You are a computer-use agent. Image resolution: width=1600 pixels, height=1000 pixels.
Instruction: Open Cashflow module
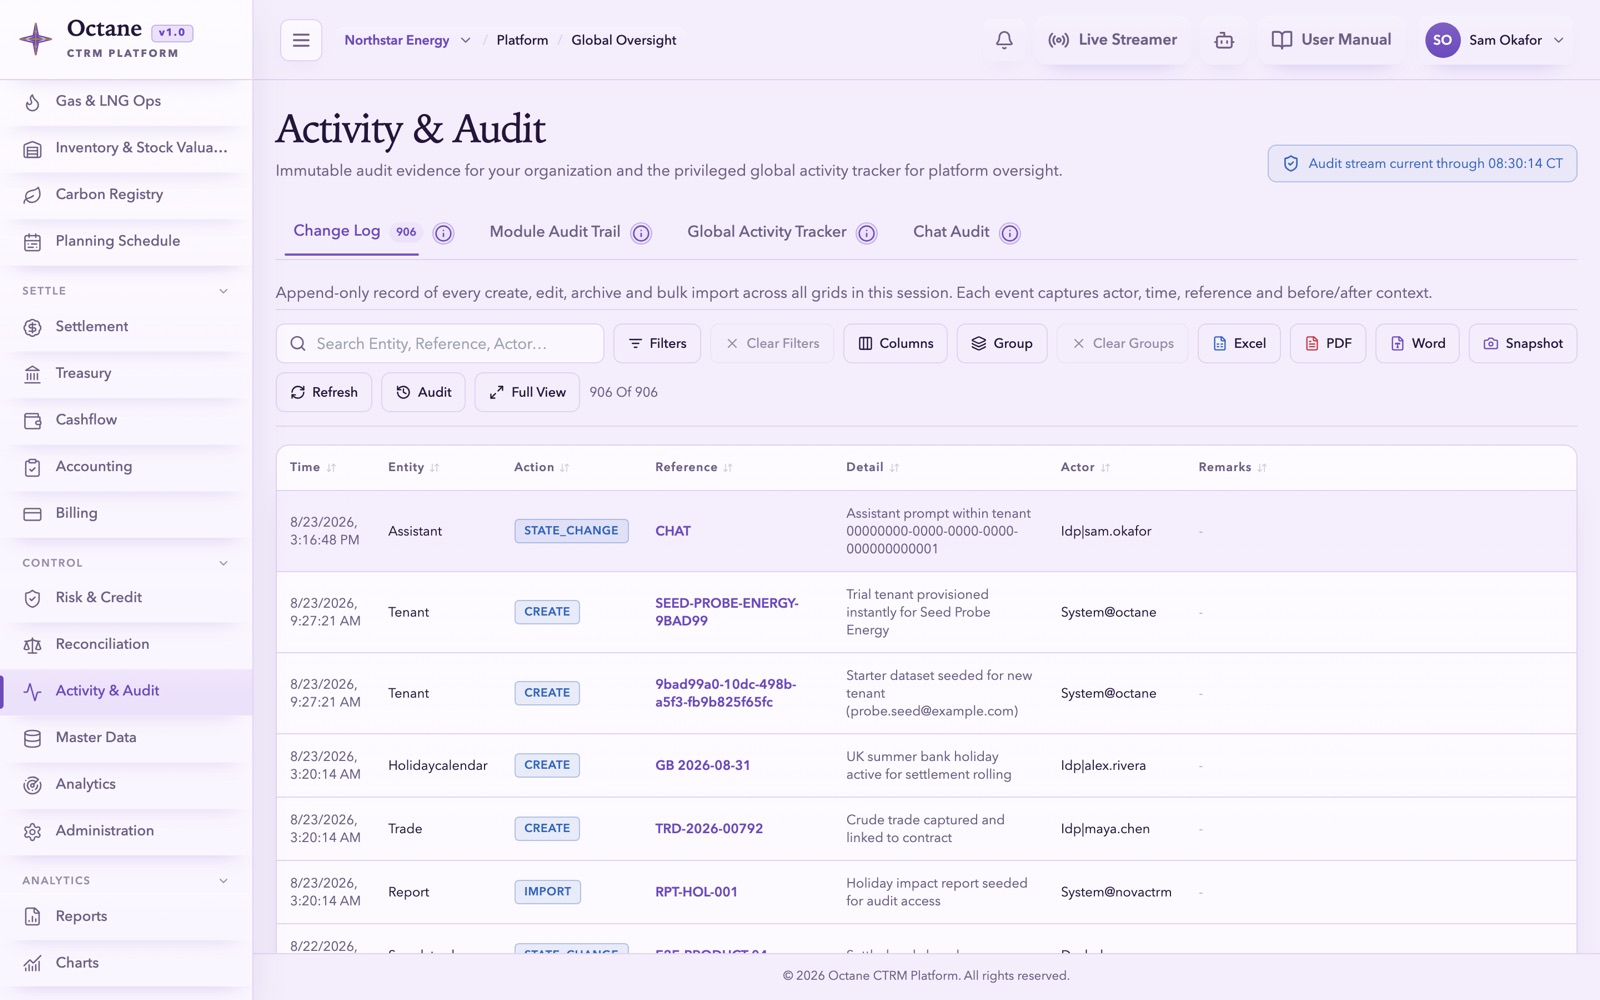point(126,420)
